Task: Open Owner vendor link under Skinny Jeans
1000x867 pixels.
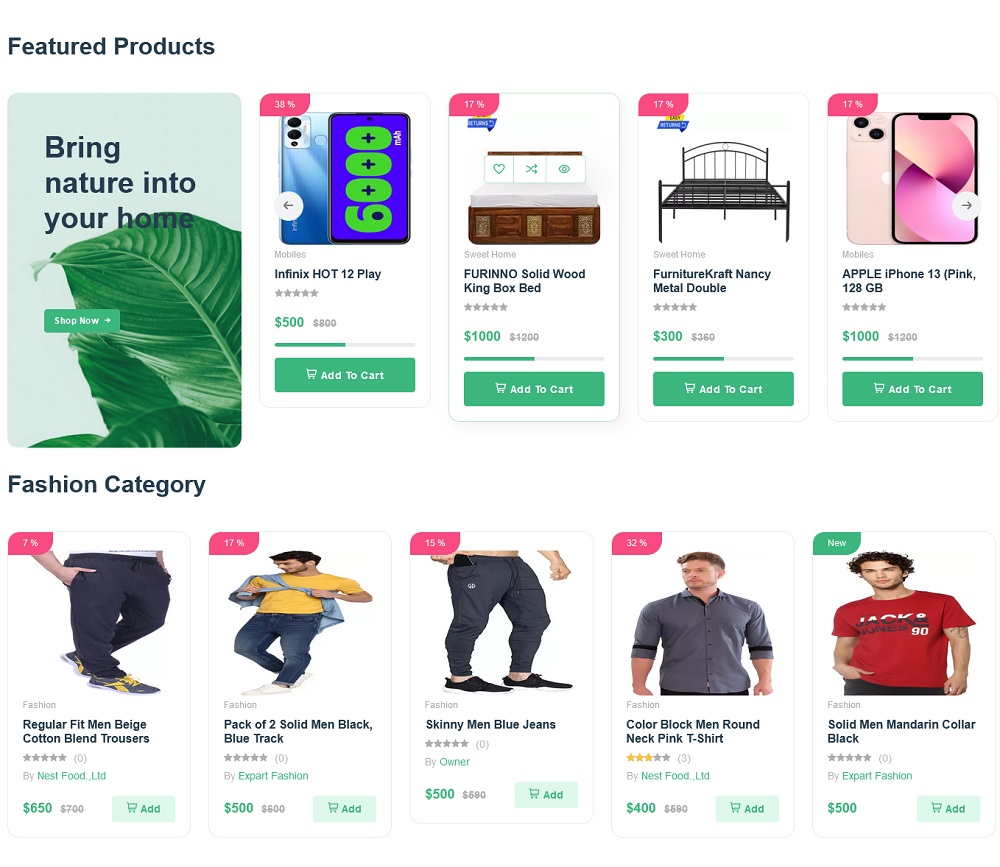Action: click(454, 762)
